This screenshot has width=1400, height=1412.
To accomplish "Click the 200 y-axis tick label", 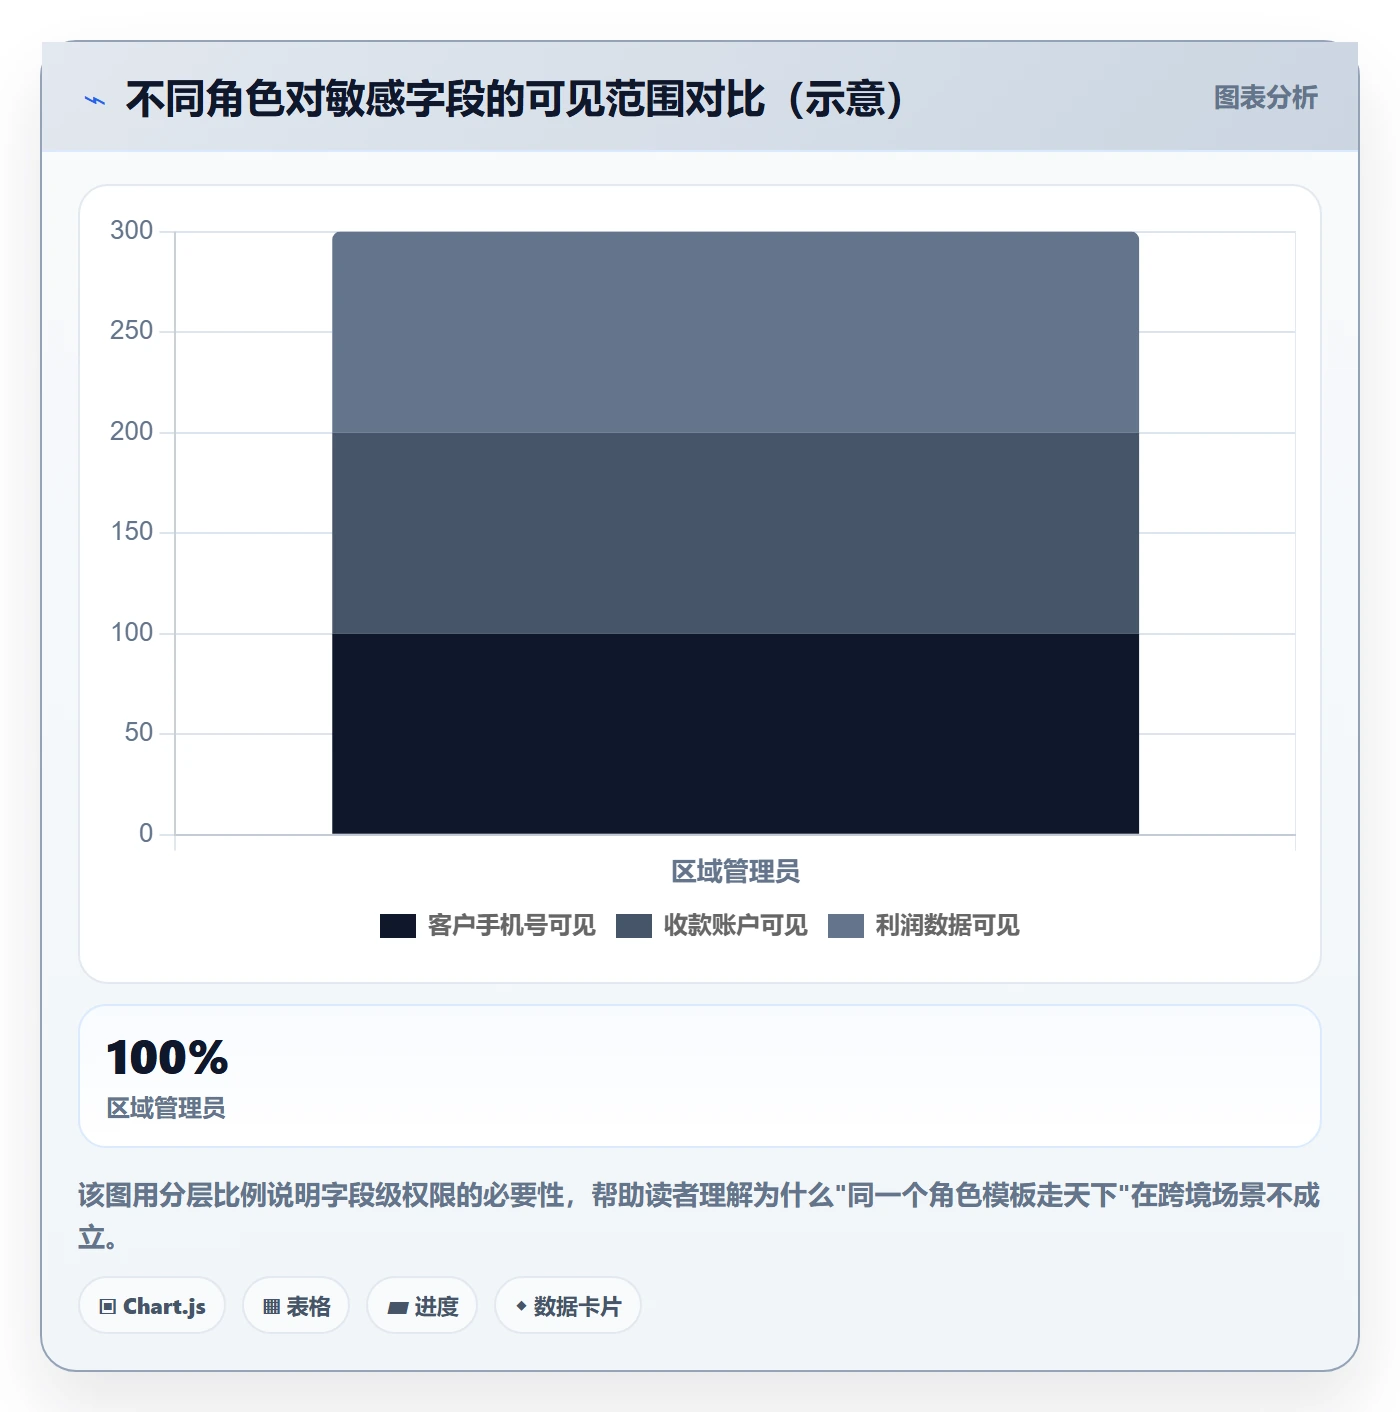I will click(131, 432).
